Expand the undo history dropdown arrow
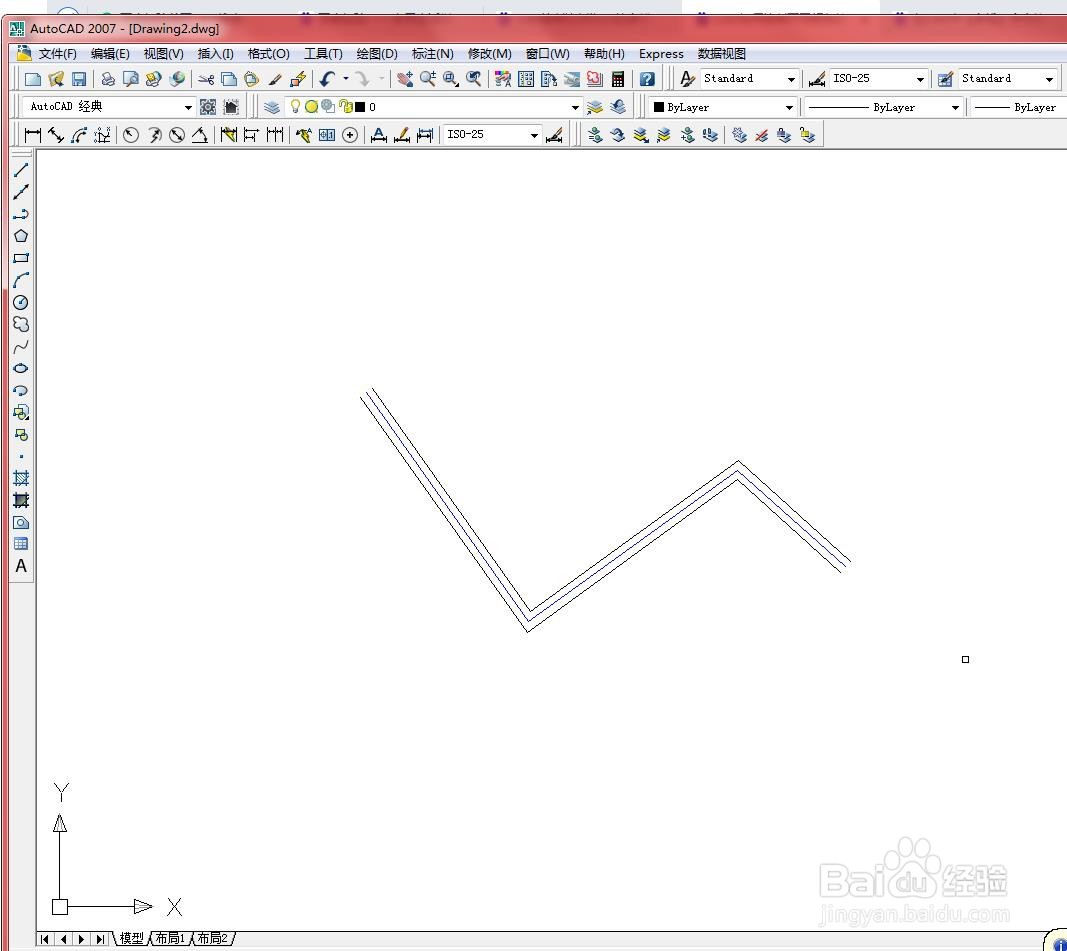Image resolution: width=1067 pixels, height=951 pixels. 346,79
